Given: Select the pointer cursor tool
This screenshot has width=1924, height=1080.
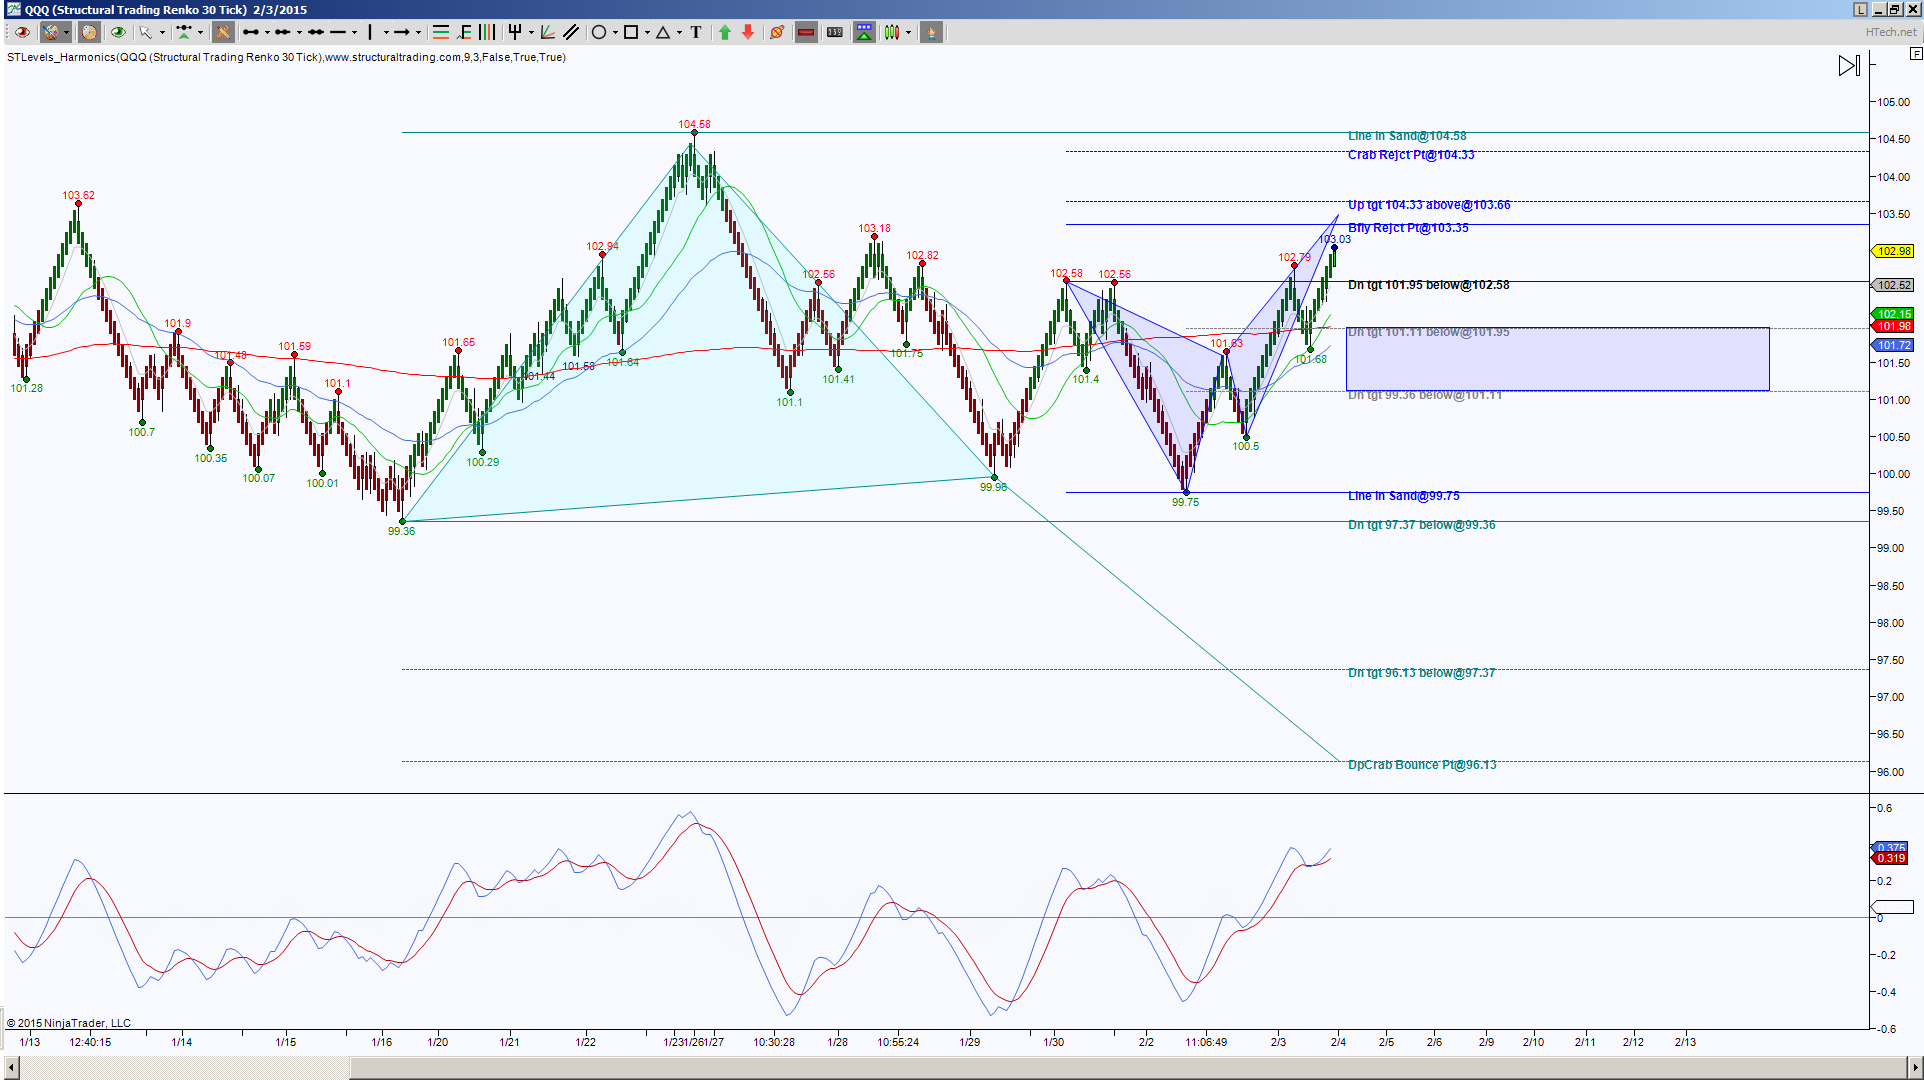Looking at the screenshot, I should tap(146, 32).
